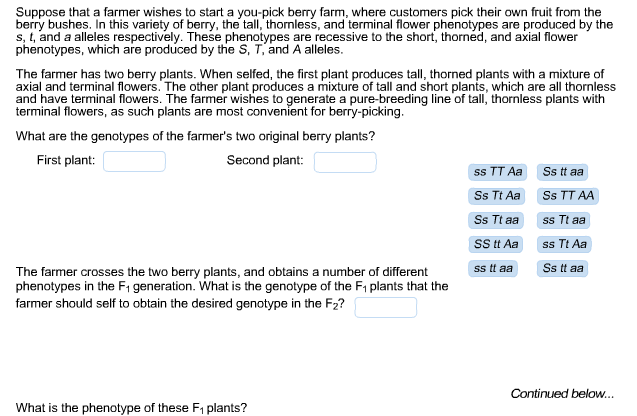
Task: Click Ss tt aa tile beside ss TT Aa
Action: click(x=562, y=172)
